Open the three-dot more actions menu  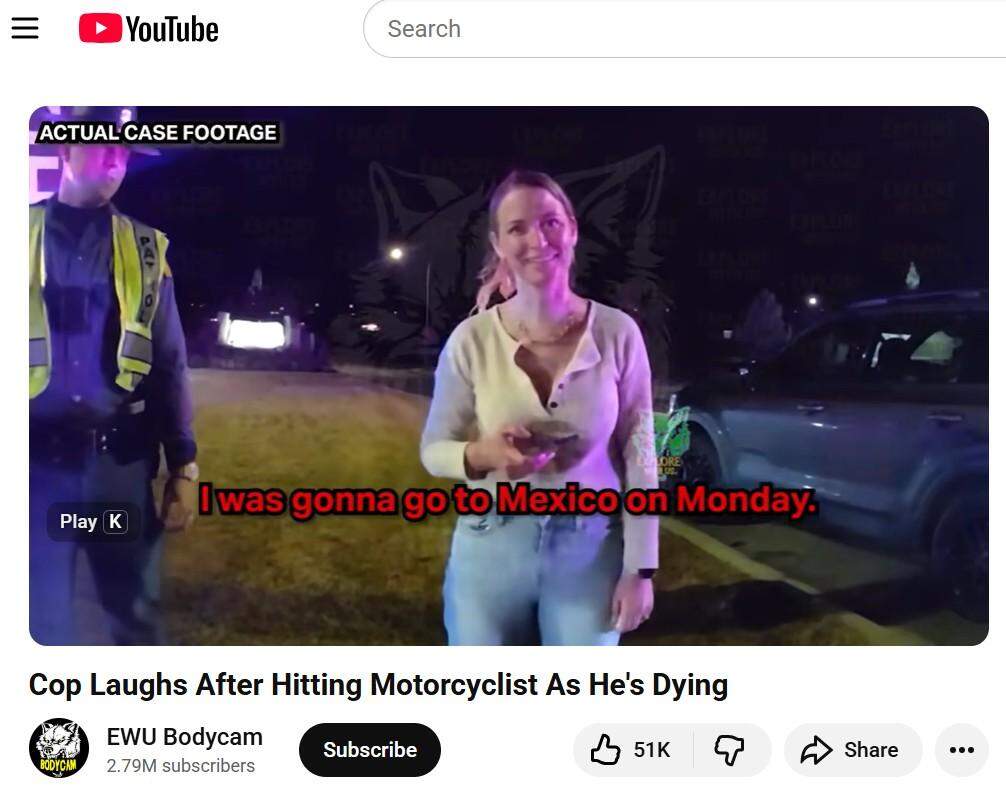961,750
